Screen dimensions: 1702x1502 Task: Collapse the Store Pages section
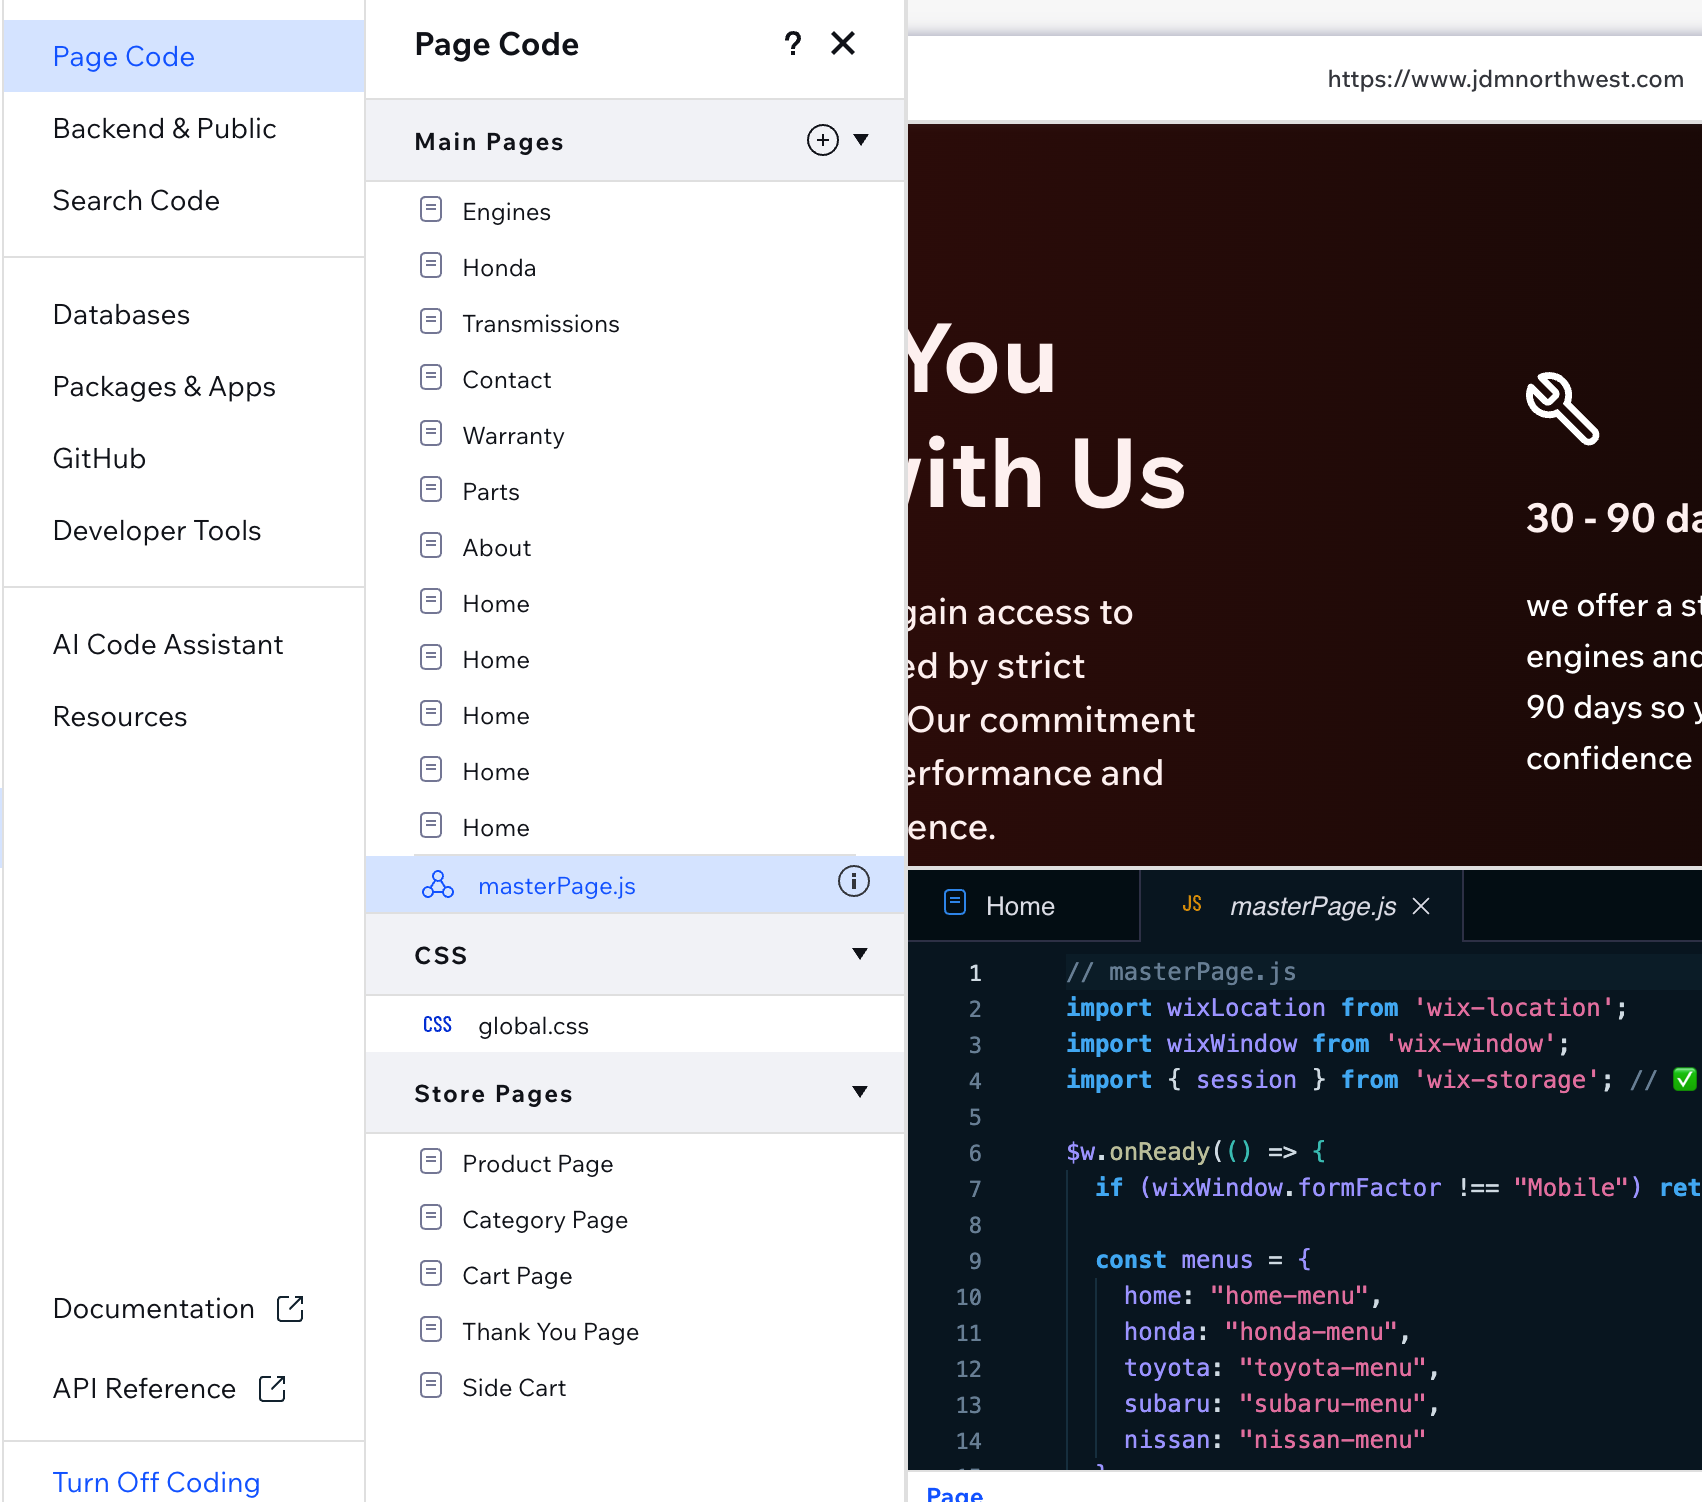pyautogui.click(x=859, y=1092)
